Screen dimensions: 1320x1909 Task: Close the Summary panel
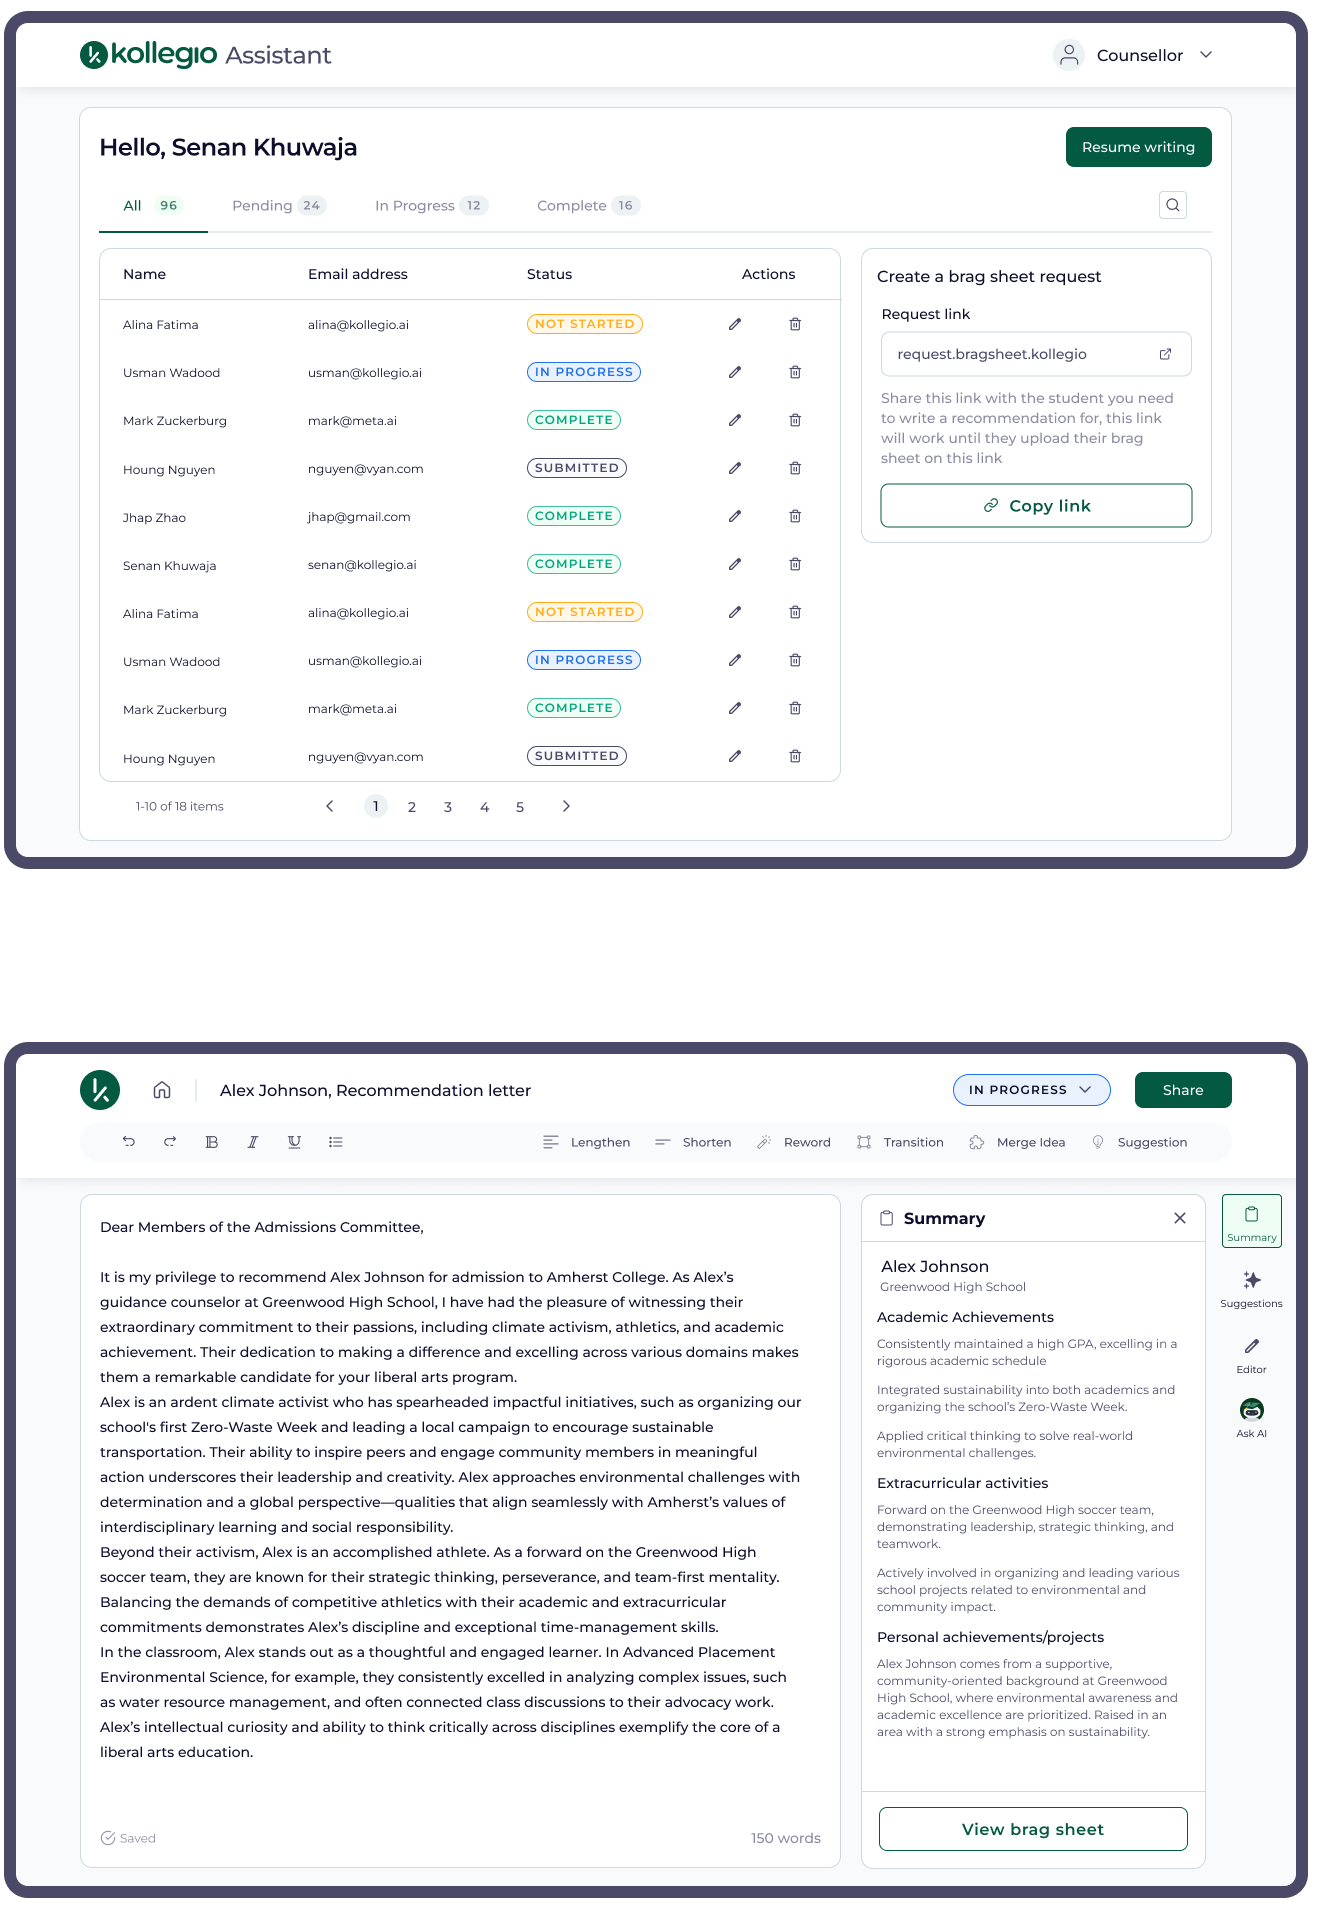pyautogui.click(x=1180, y=1218)
